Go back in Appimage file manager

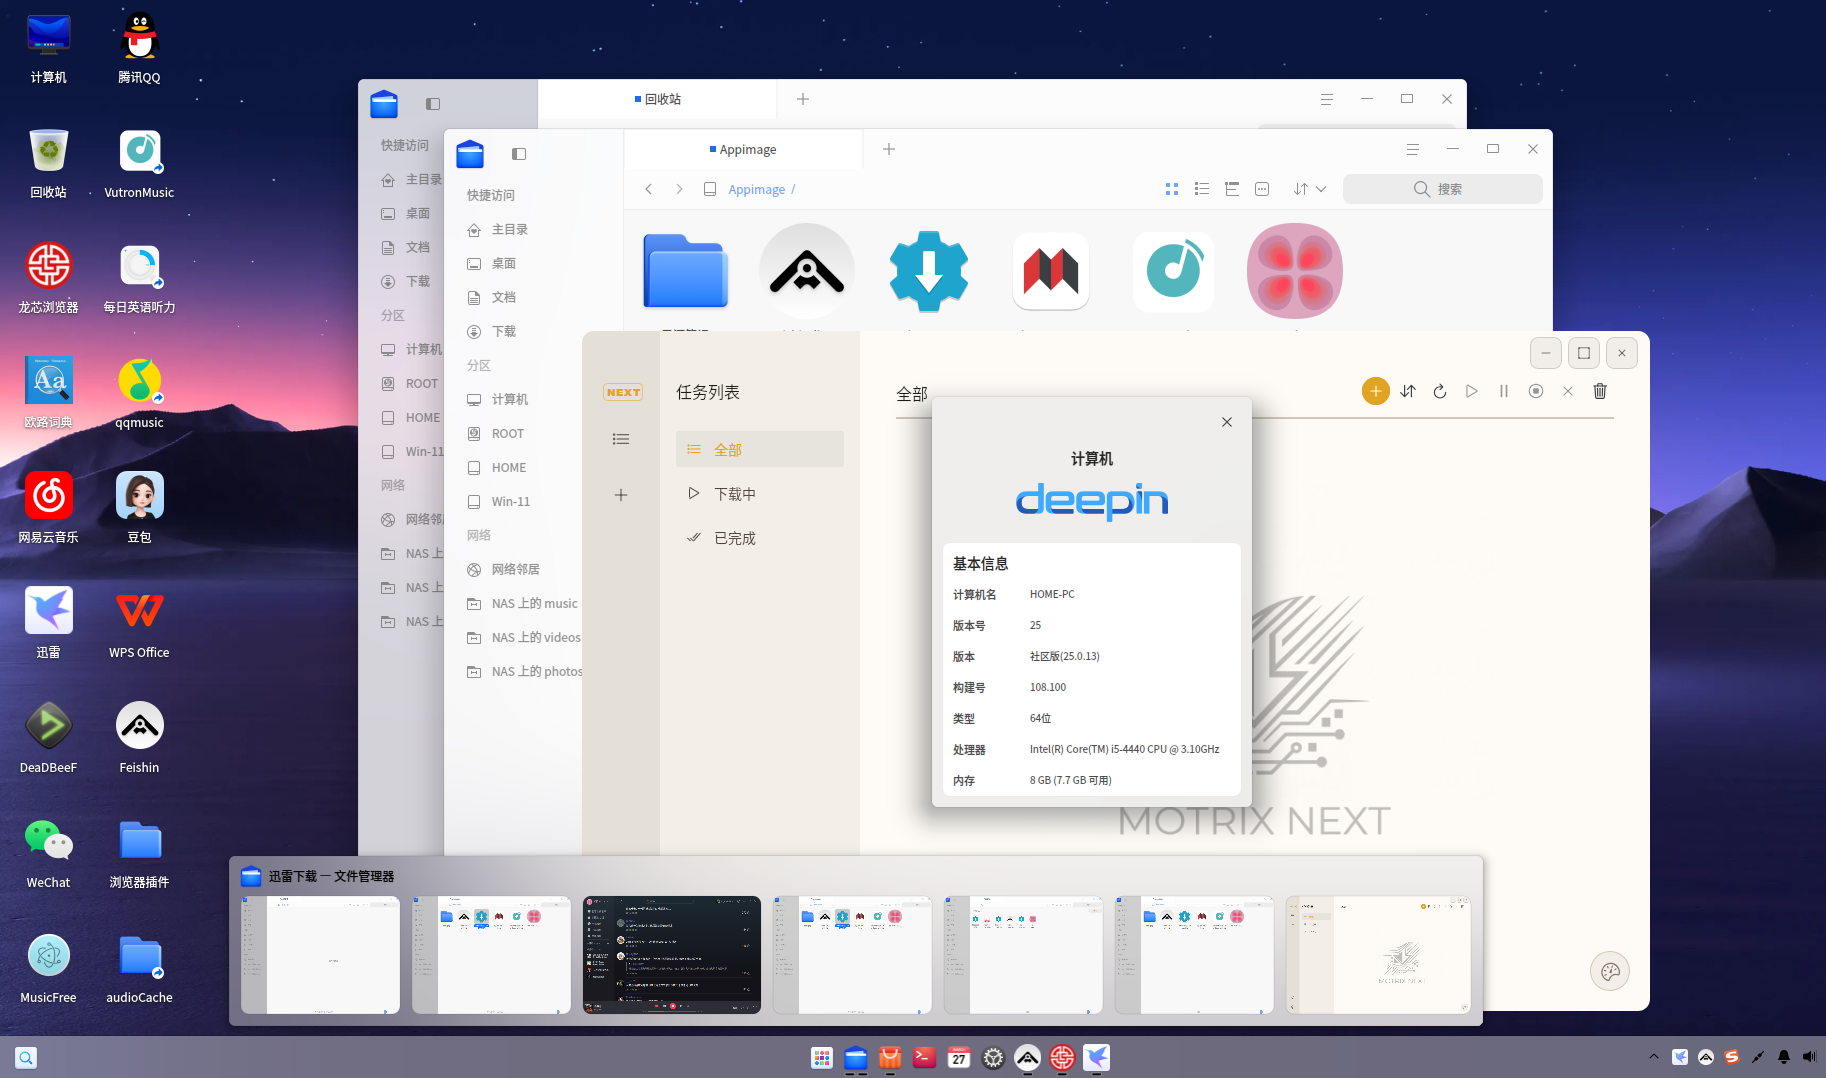coord(649,189)
